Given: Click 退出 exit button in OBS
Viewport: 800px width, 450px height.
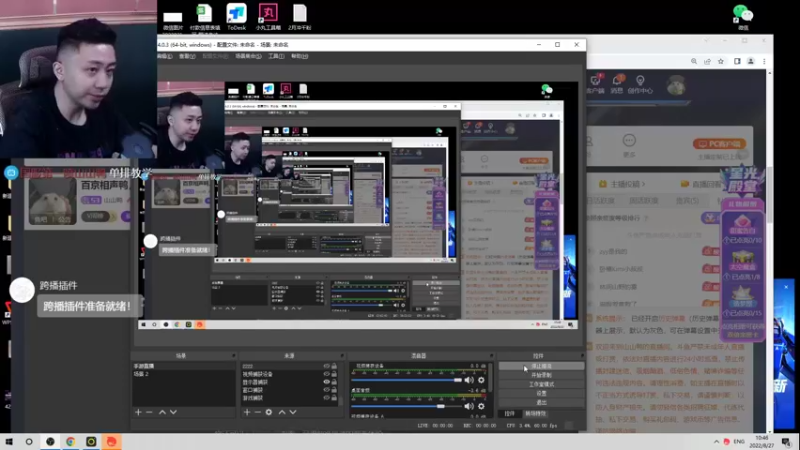Looking at the screenshot, I should pos(541,403).
